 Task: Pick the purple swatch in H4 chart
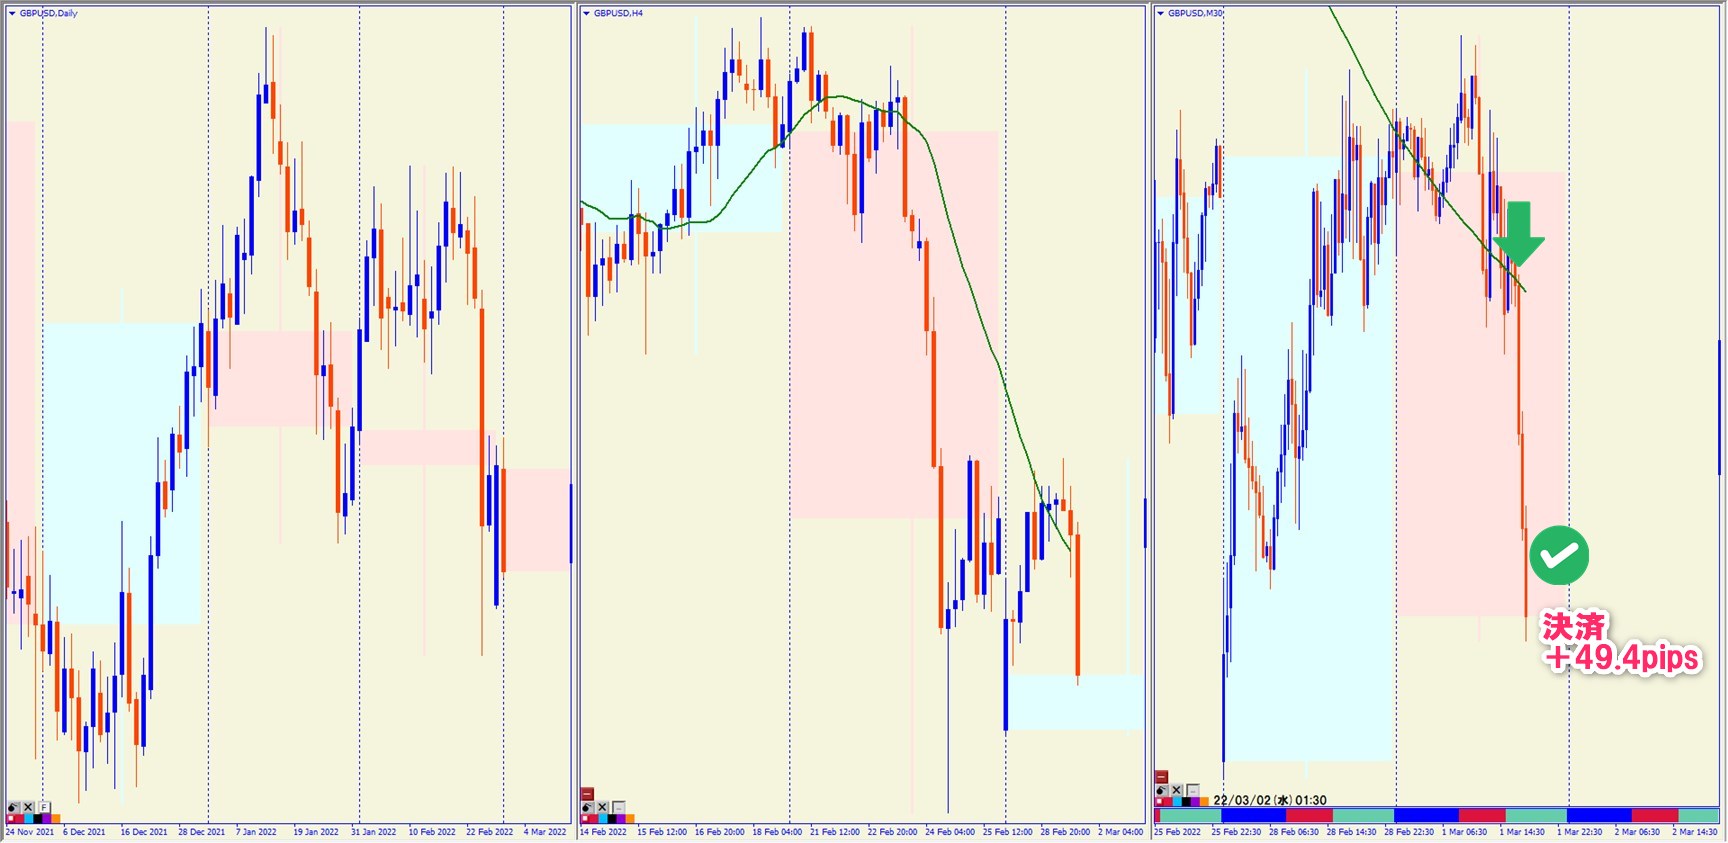621,819
